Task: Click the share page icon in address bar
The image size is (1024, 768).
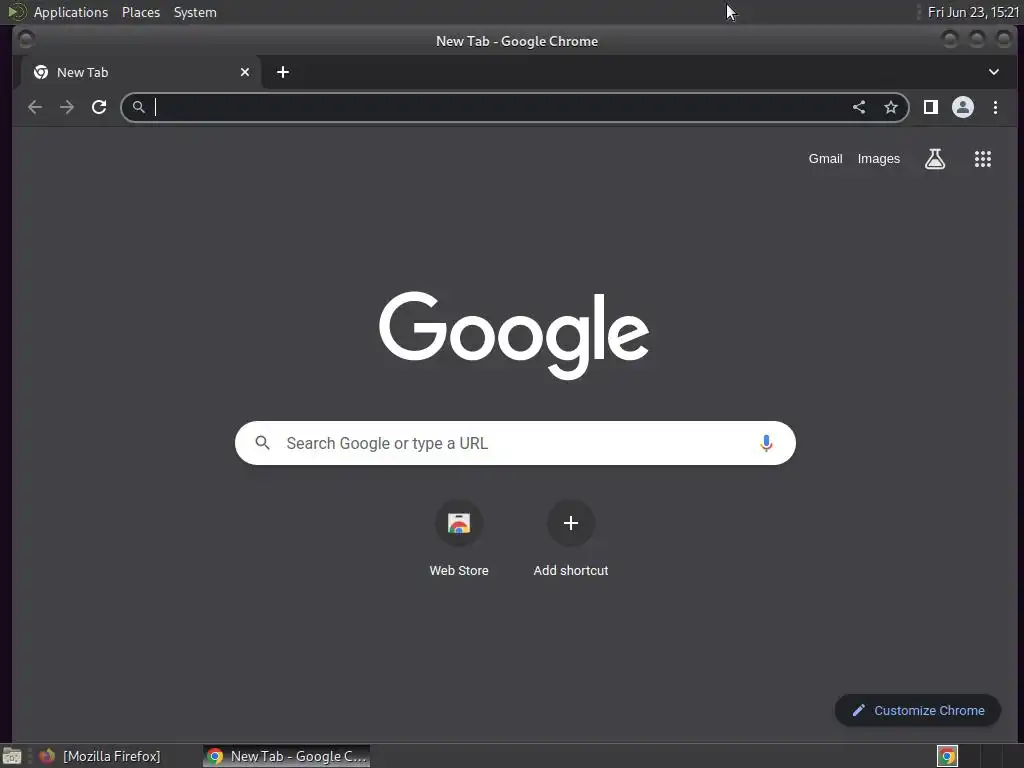Action: [859, 107]
